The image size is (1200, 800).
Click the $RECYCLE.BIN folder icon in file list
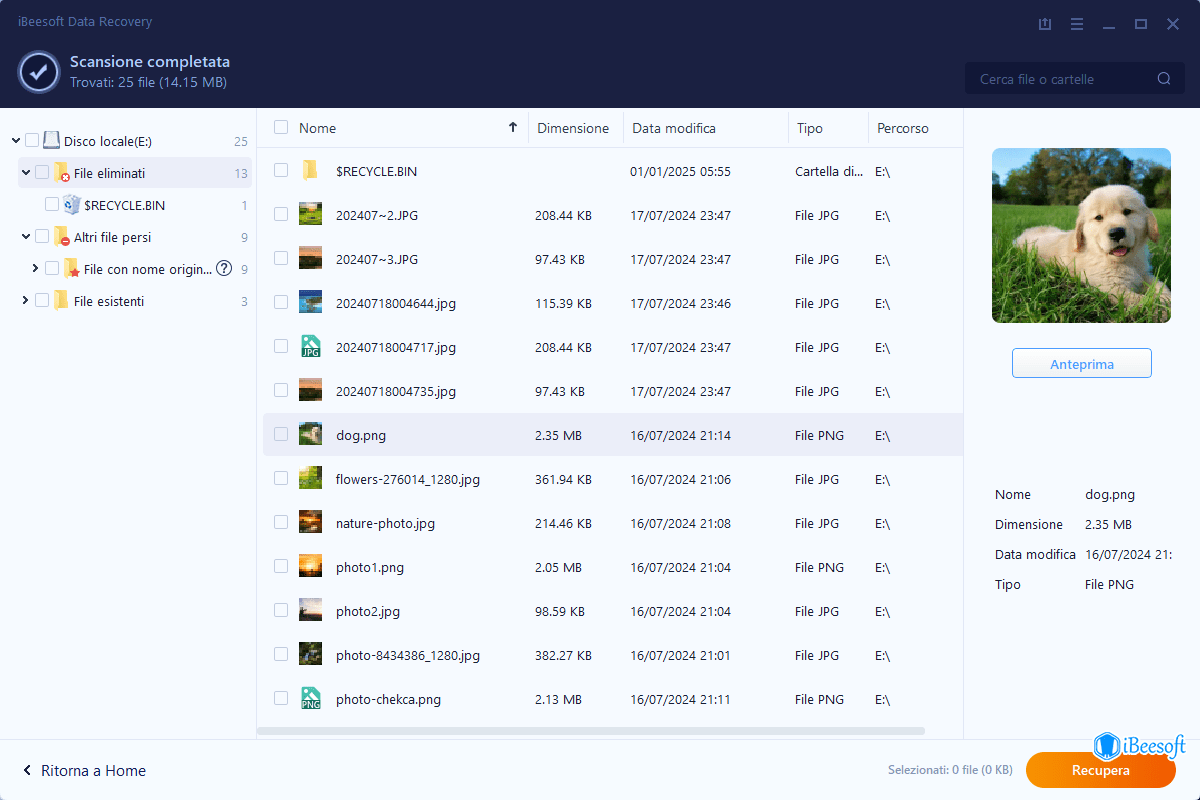(310, 171)
